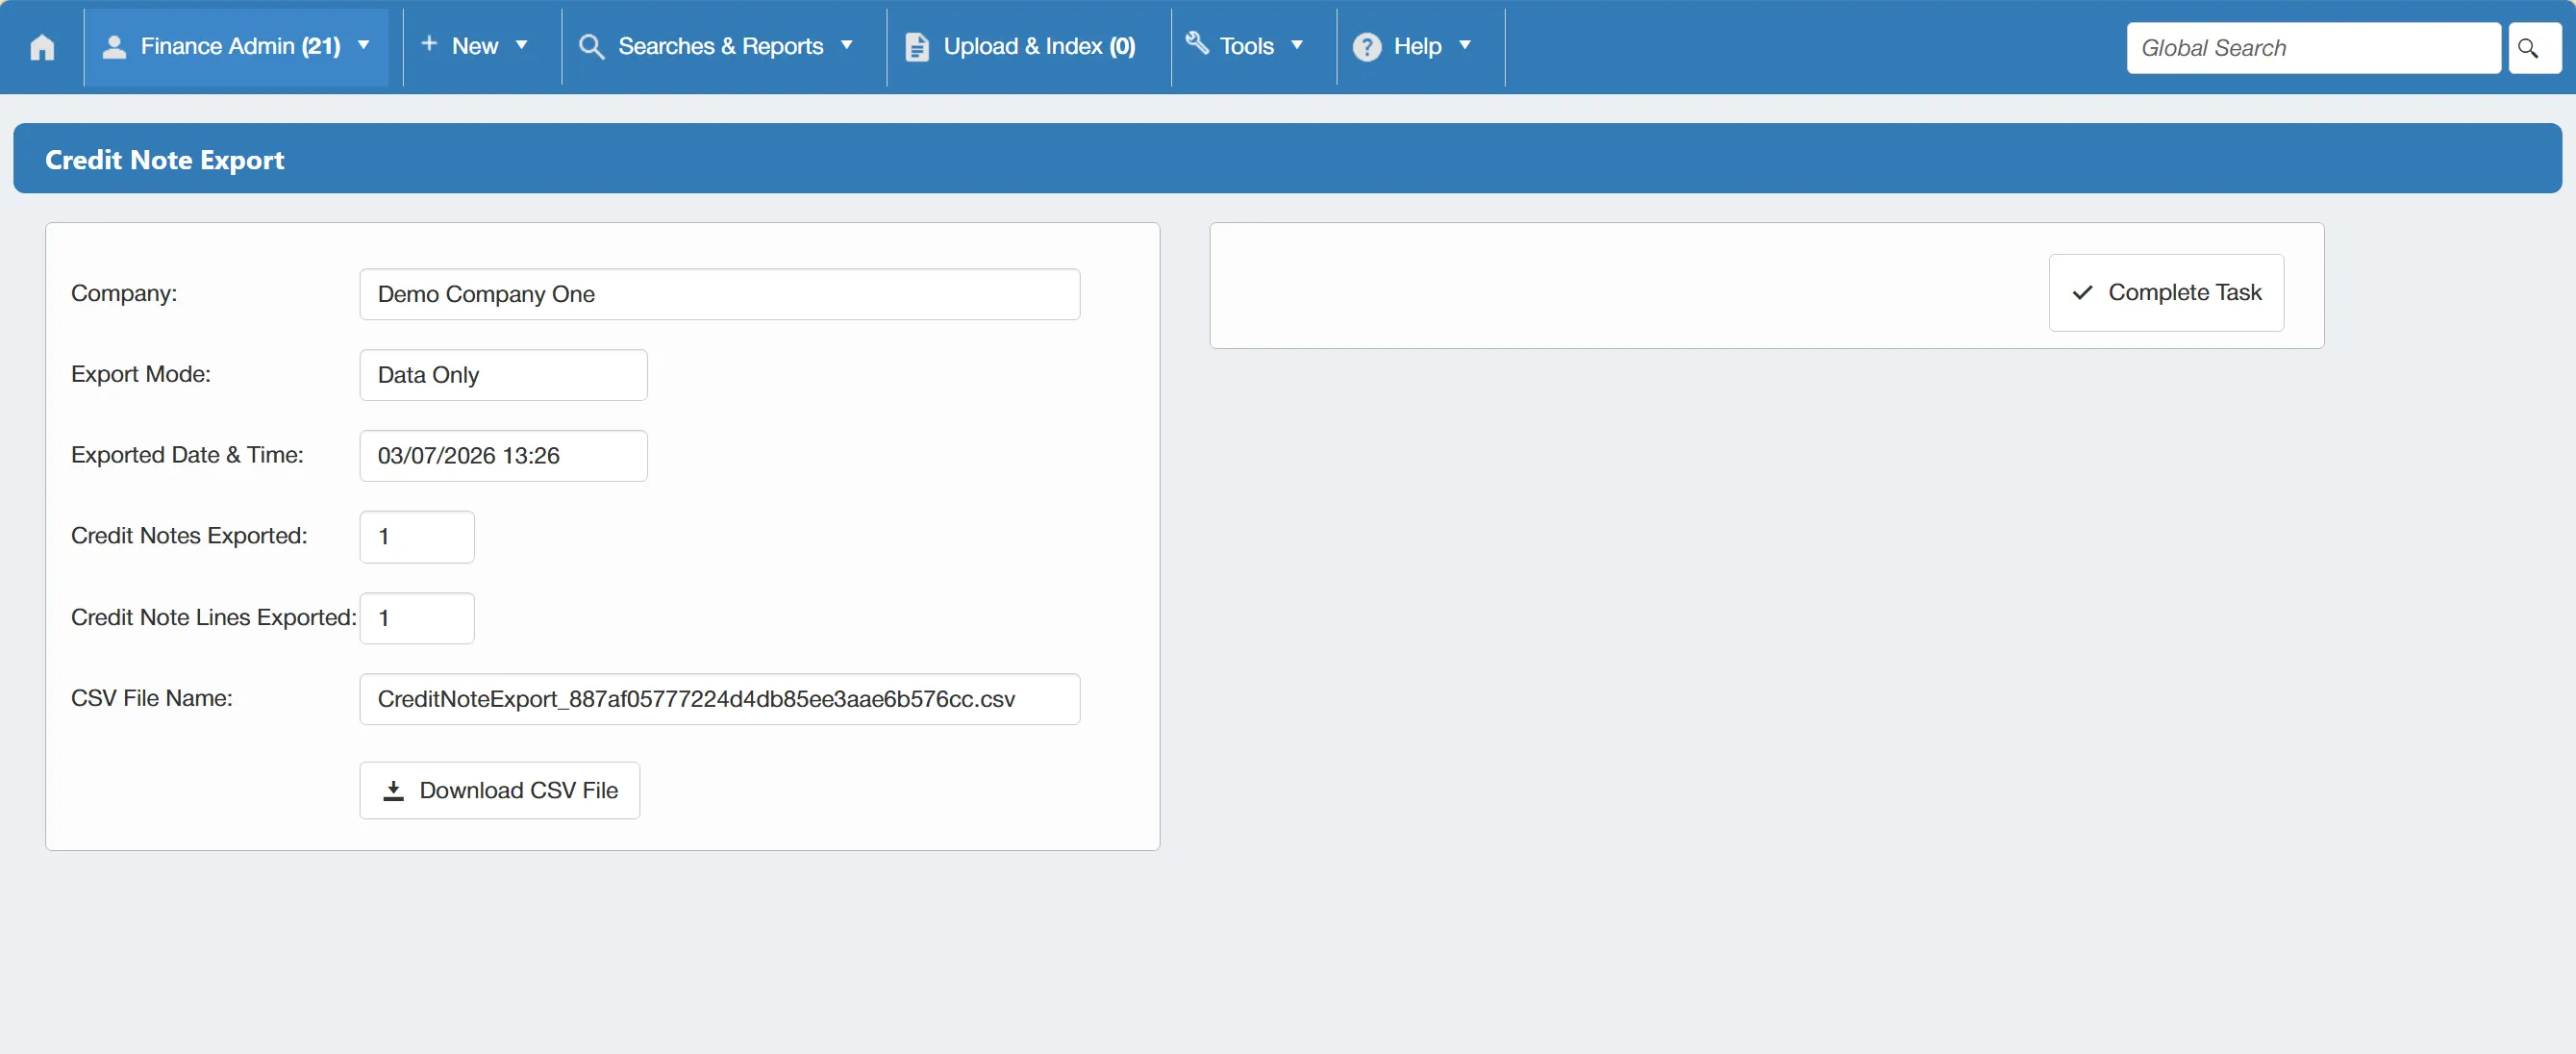The height and width of the screenshot is (1054, 2576).
Task: Expand the New menu arrow
Action: pyautogui.click(x=521, y=45)
